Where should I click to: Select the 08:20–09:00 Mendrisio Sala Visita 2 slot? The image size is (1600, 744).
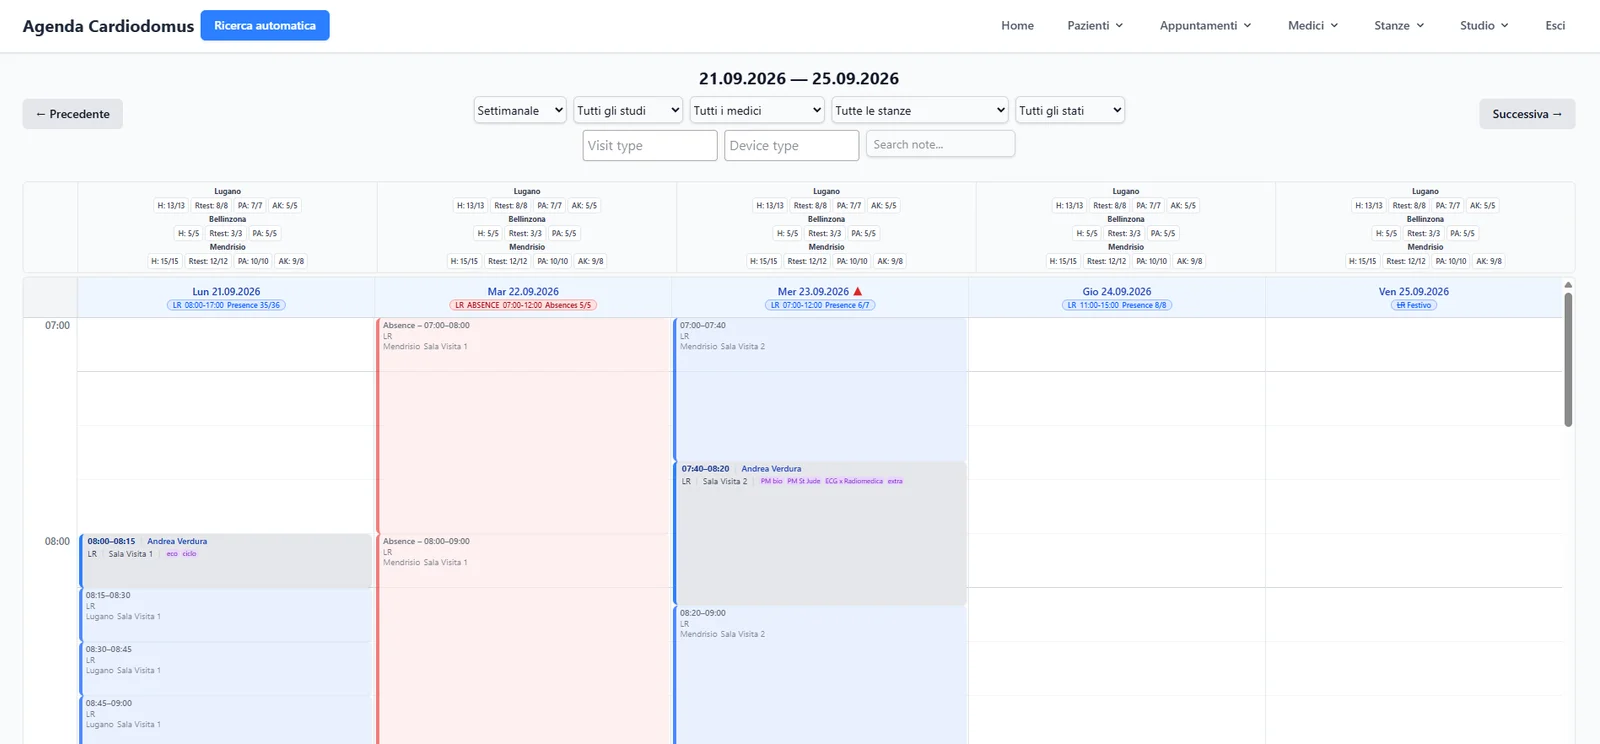tap(820, 675)
